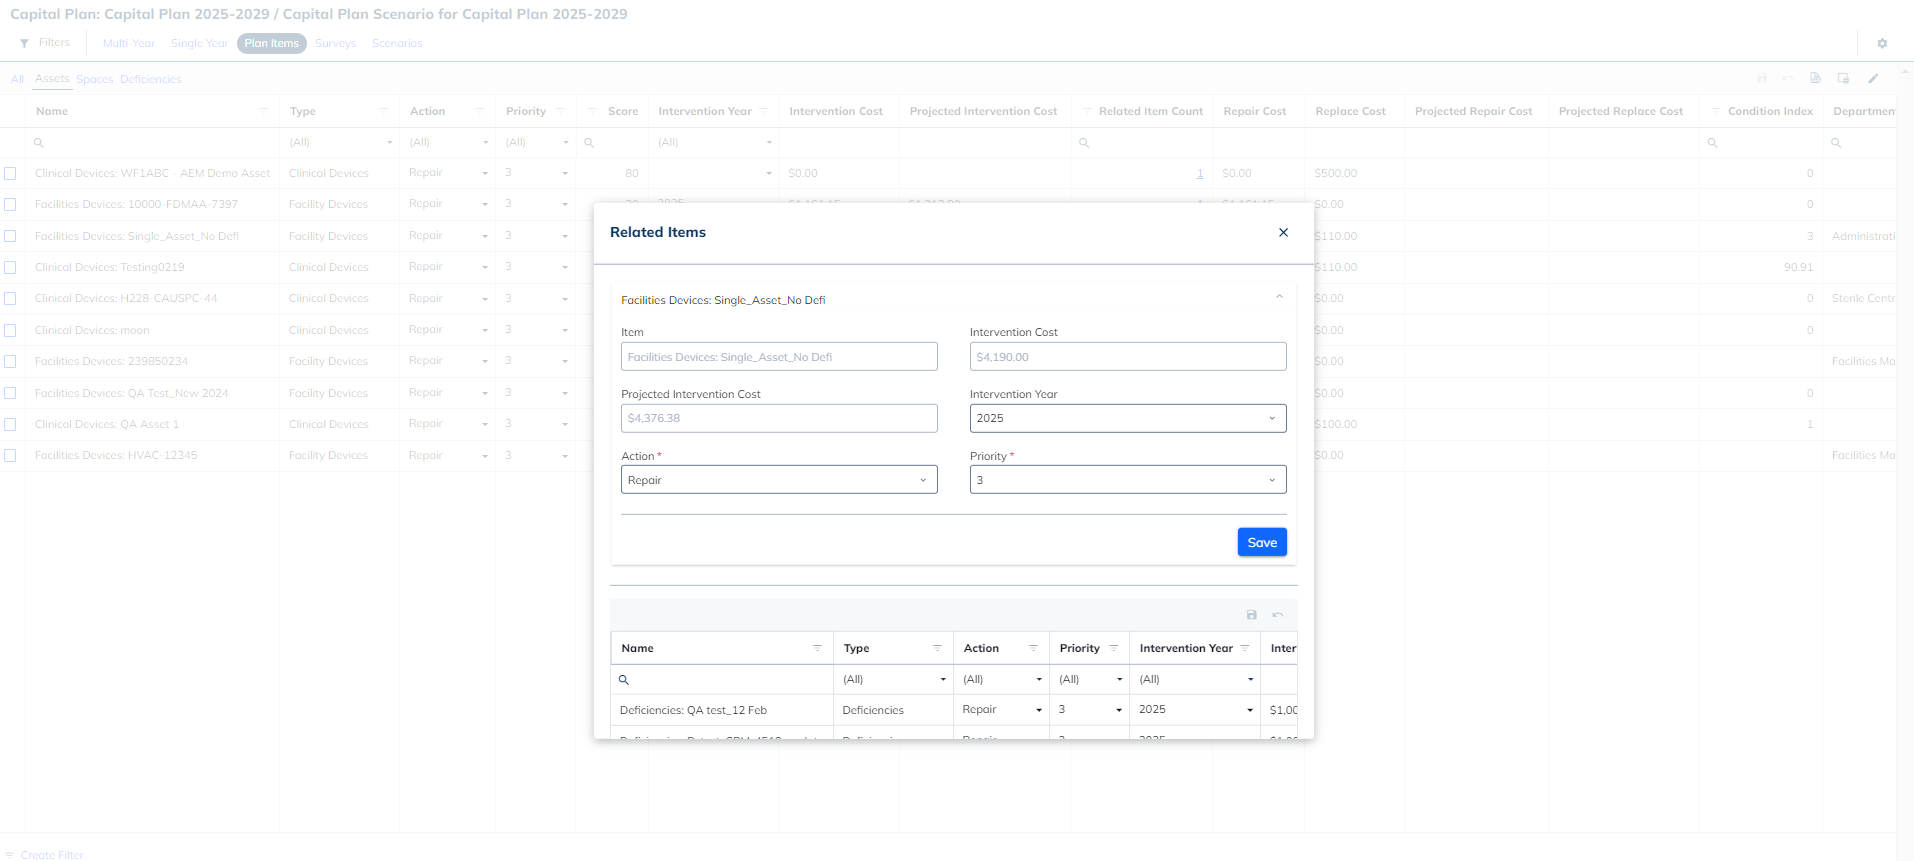1914x861 pixels.
Task: Check the WF1ABC - AEM Demo Asset row checkbox
Action: click(x=10, y=173)
